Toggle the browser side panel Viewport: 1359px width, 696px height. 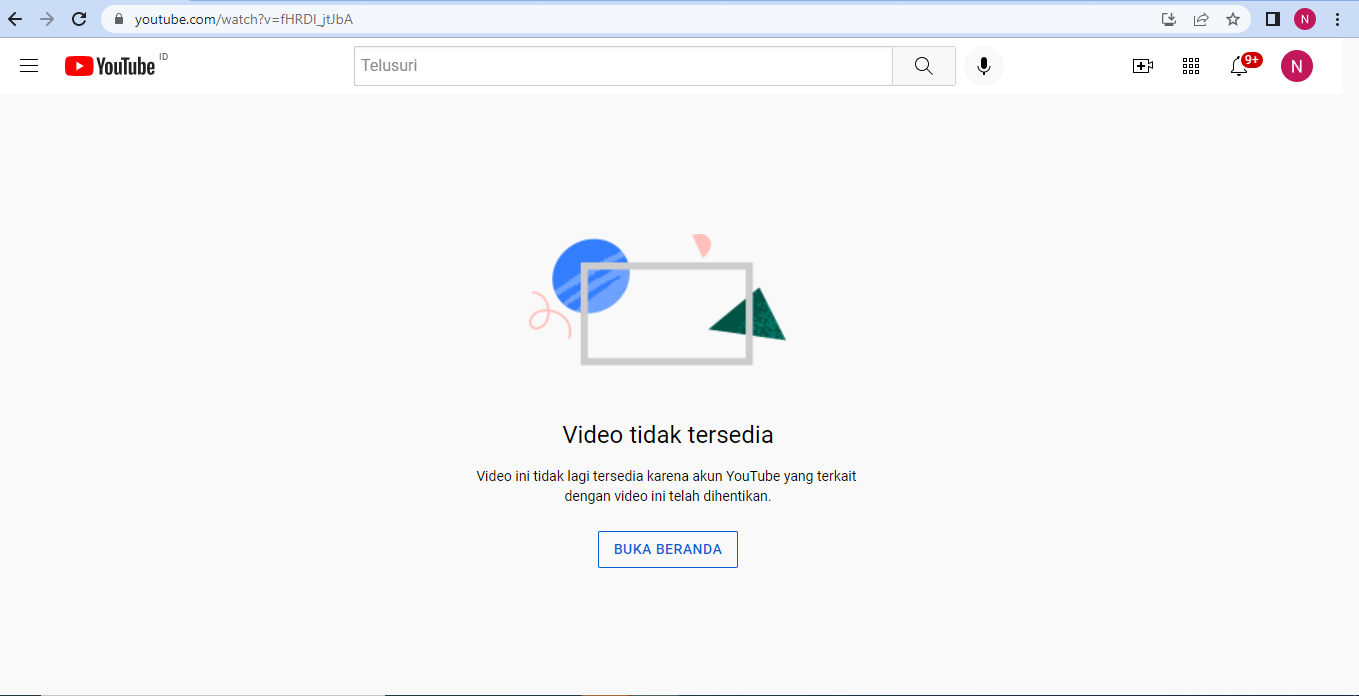(1273, 19)
